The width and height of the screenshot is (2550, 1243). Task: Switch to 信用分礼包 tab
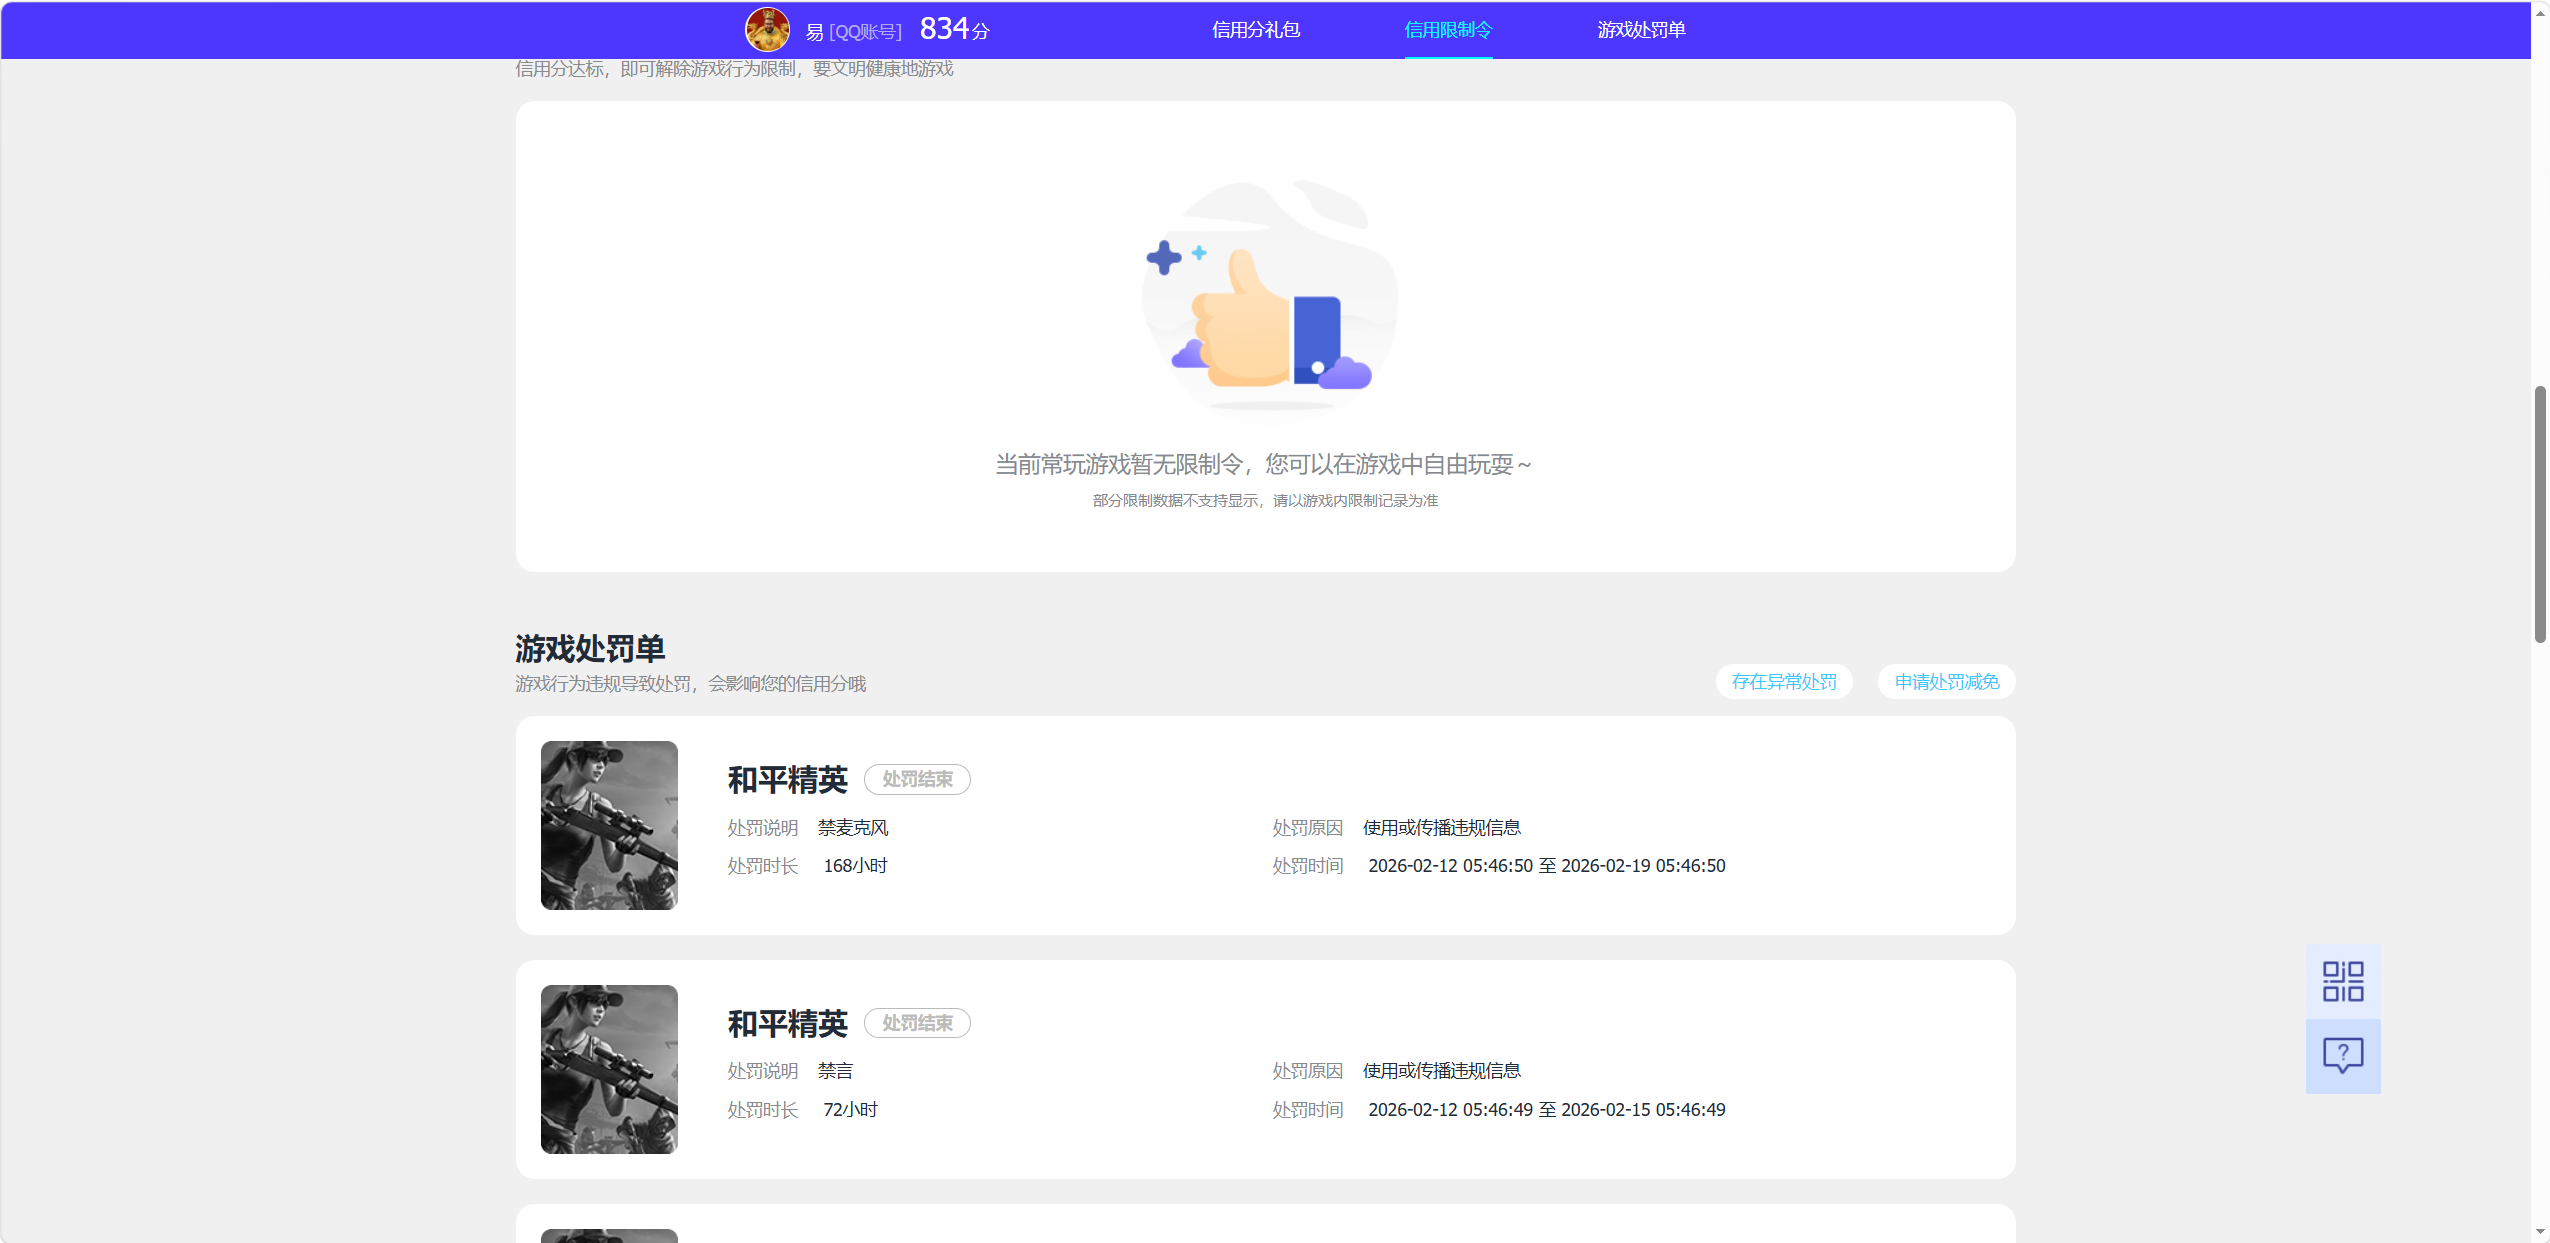[1256, 30]
